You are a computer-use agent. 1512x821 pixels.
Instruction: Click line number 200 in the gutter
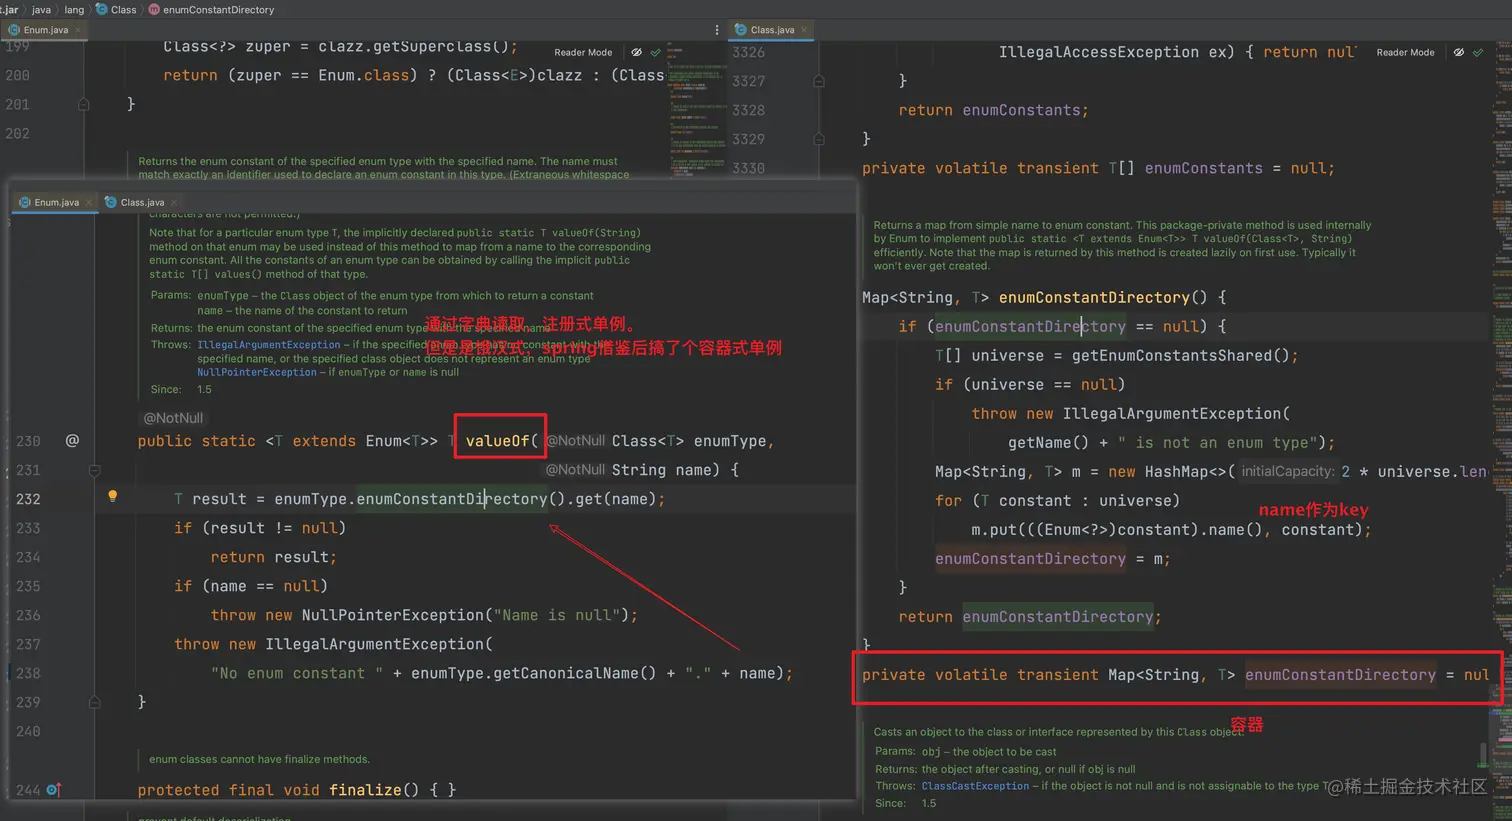(x=17, y=75)
